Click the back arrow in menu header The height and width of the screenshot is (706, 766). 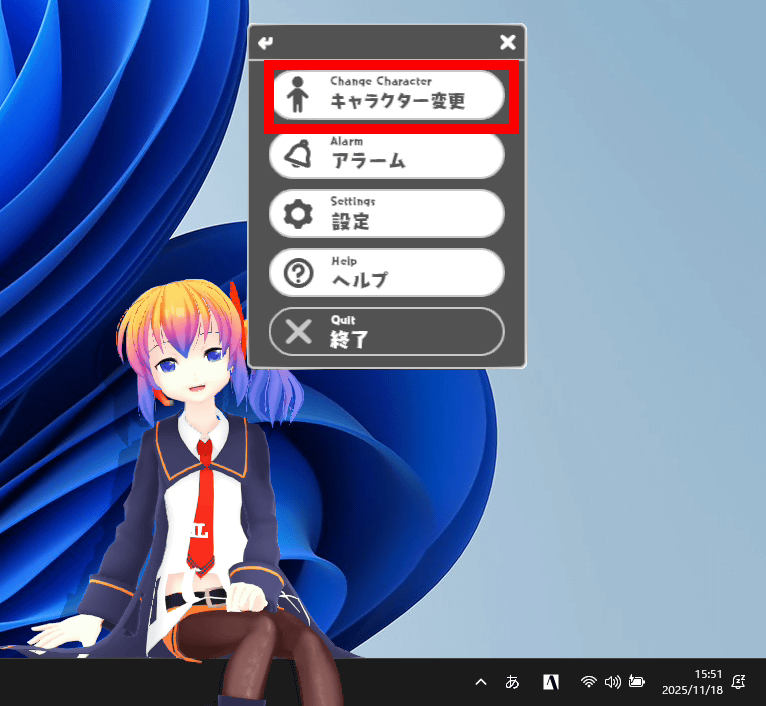[265, 43]
